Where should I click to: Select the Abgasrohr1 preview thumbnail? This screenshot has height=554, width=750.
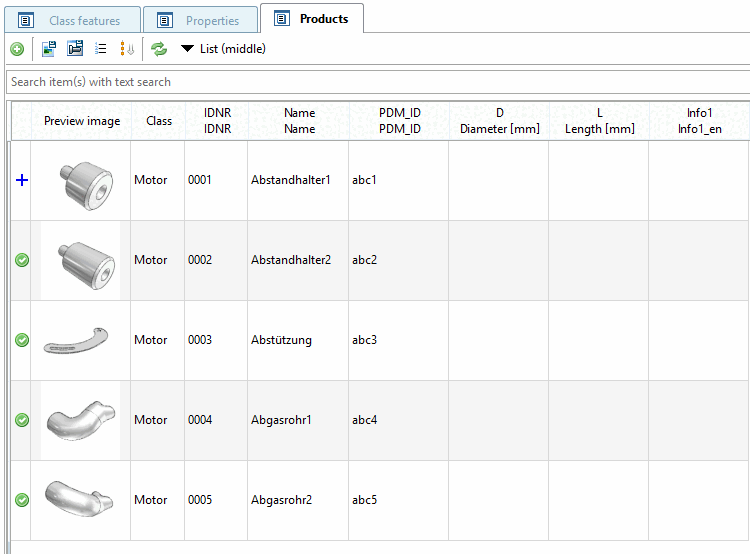pyautogui.click(x=81, y=420)
